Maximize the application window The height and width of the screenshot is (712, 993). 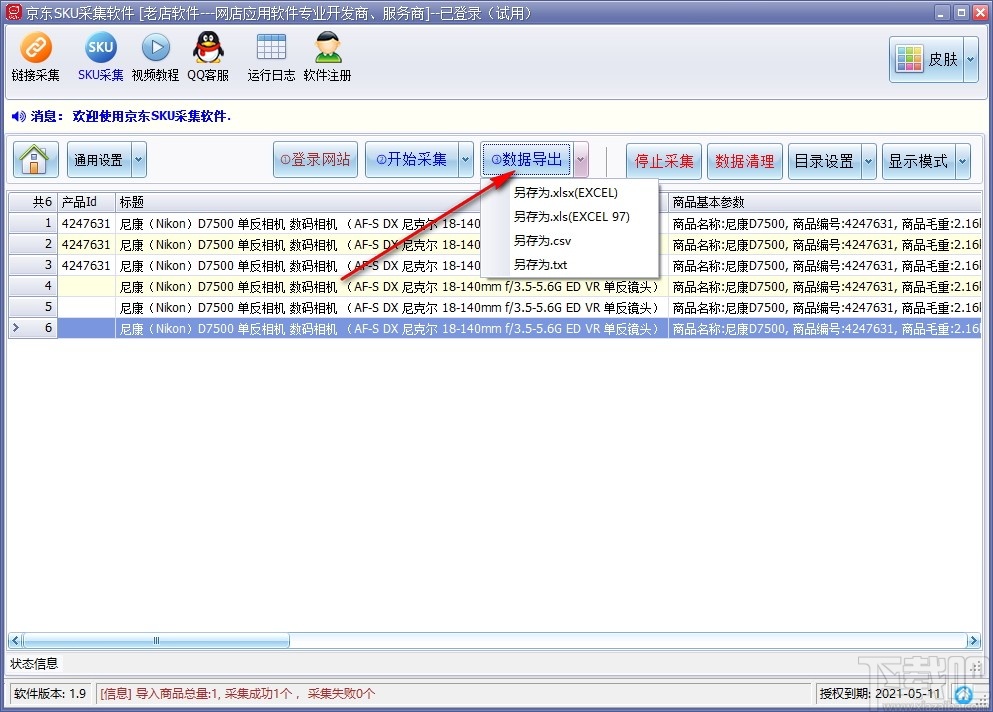click(x=961, y=12)
